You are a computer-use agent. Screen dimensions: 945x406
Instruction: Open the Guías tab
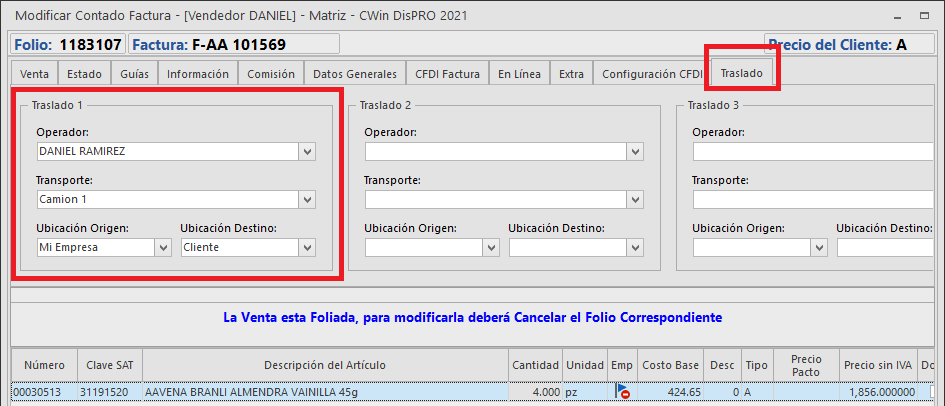pyautogui.click(x=134, y=74)
